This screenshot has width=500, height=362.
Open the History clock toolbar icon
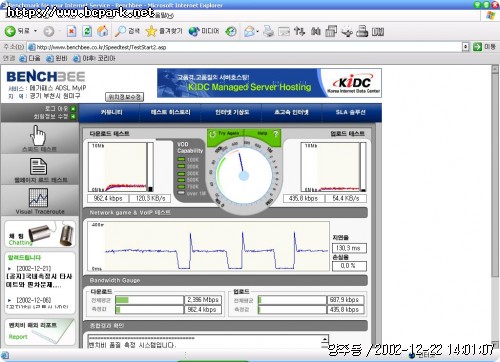click(x=231, y=31)
